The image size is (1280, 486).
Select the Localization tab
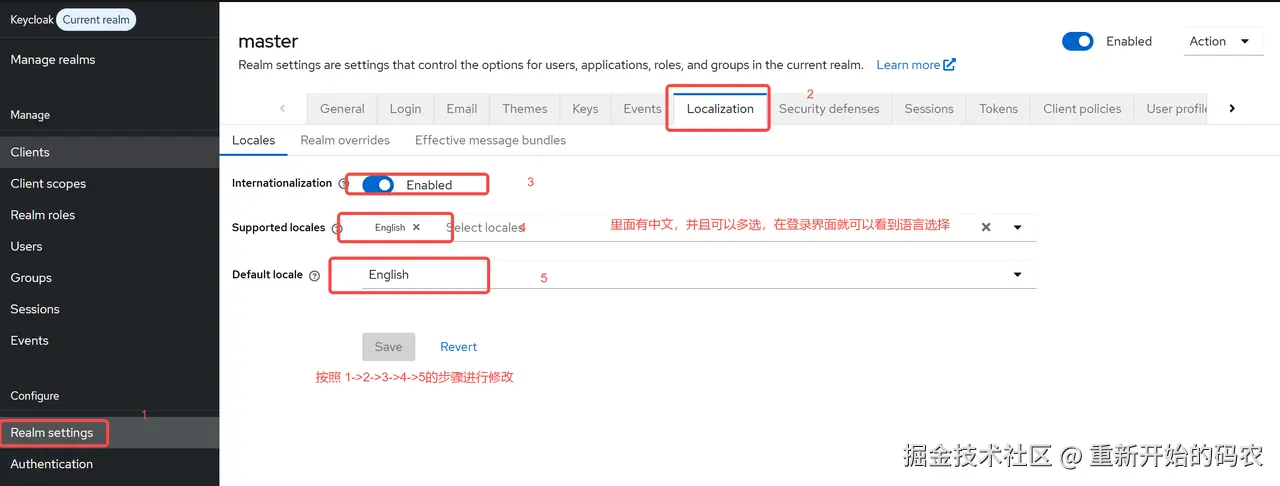720,109
